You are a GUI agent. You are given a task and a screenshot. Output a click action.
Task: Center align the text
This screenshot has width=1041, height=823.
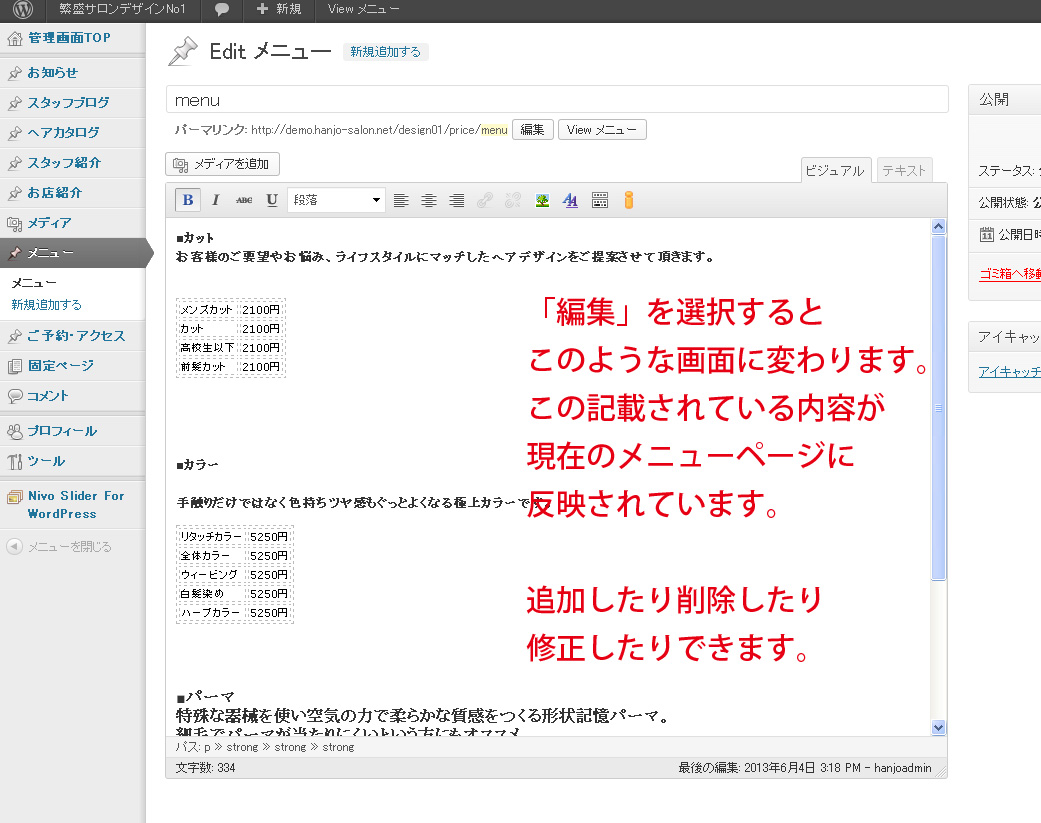coord(429,200)
